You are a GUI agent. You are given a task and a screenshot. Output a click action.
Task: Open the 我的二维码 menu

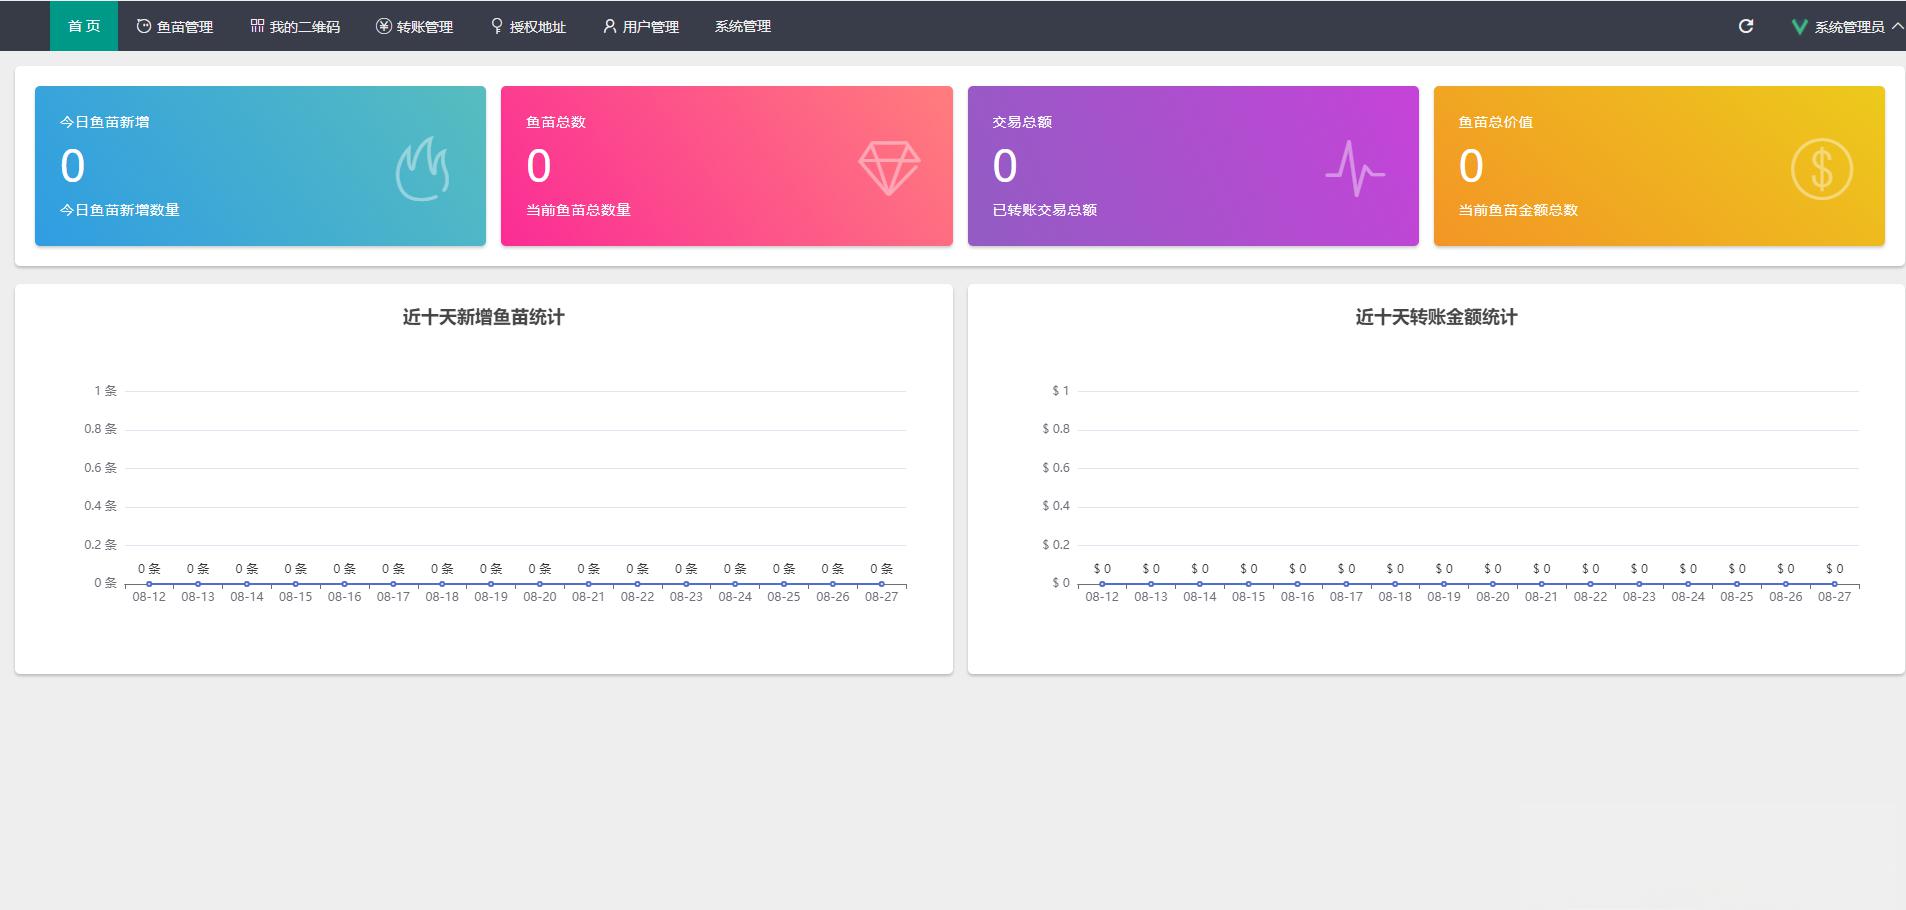click(295, 26)
